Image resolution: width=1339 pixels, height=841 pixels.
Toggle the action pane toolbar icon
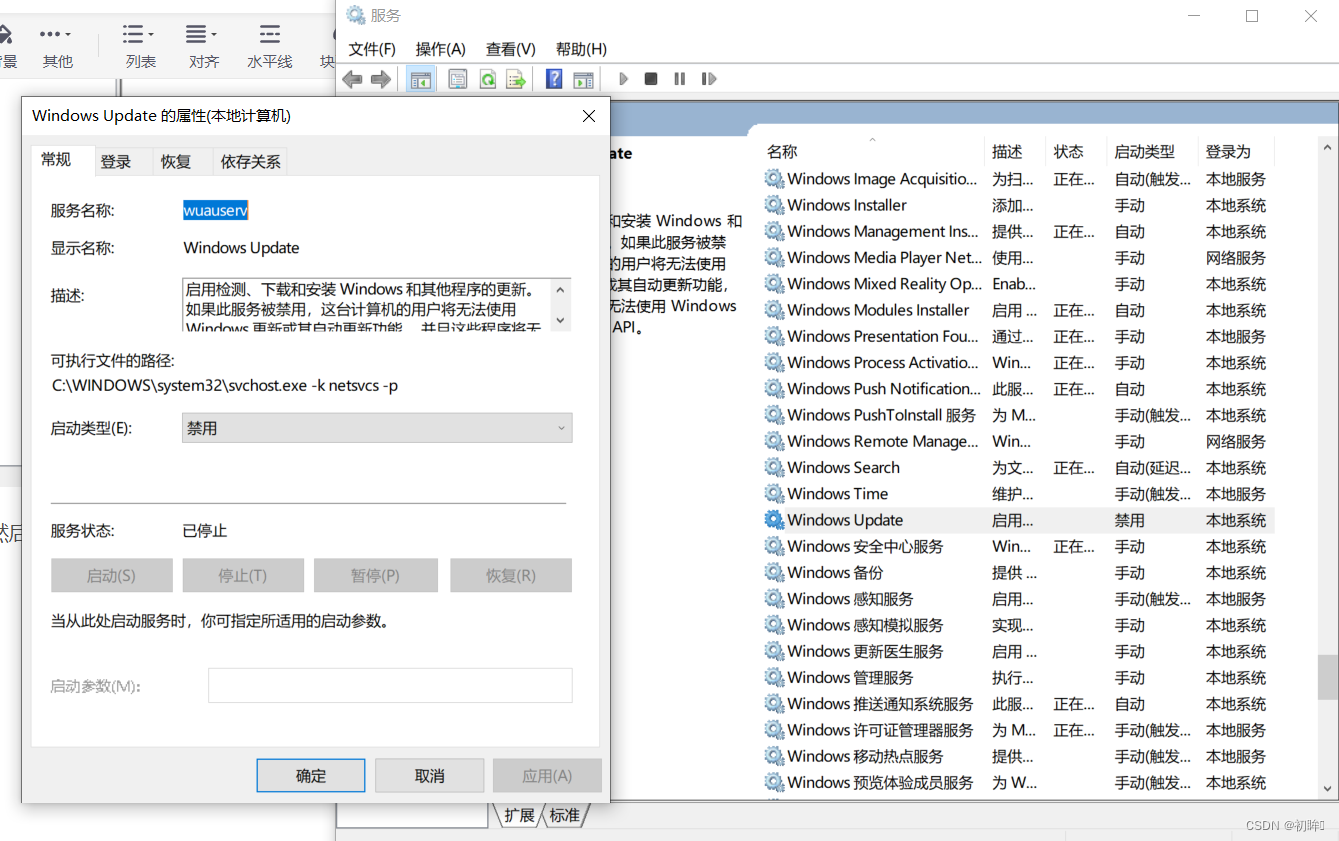583,79
